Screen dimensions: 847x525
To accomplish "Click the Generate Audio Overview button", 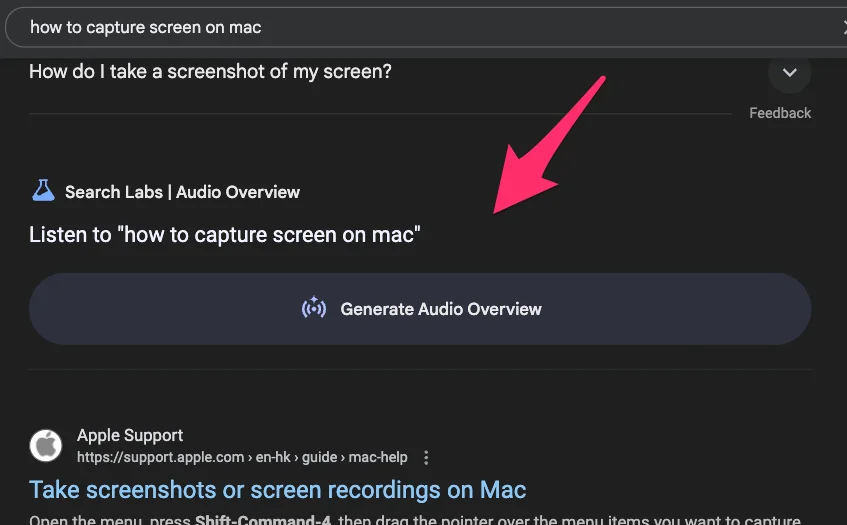I will (x=420, y=309).
